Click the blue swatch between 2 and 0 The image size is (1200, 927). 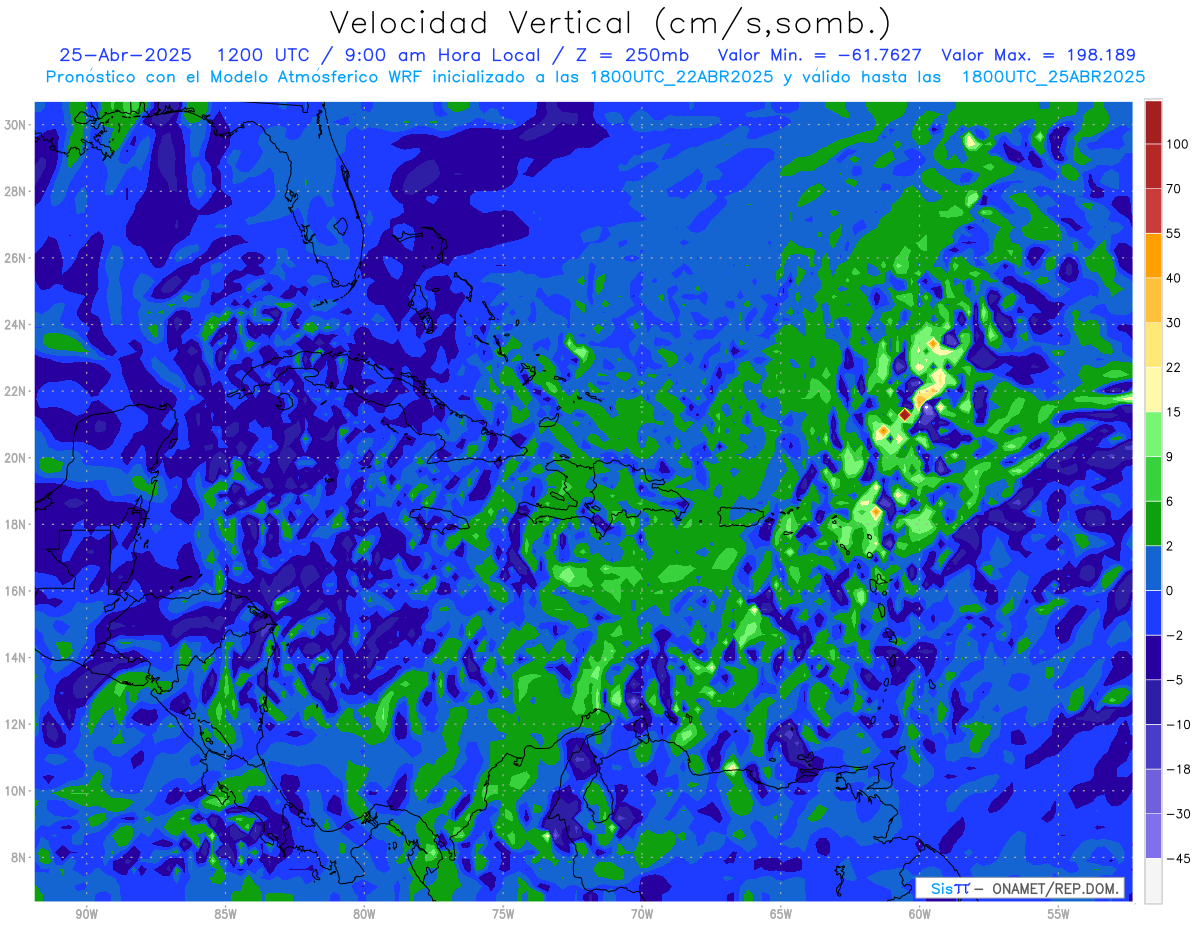coord(1153,567)
